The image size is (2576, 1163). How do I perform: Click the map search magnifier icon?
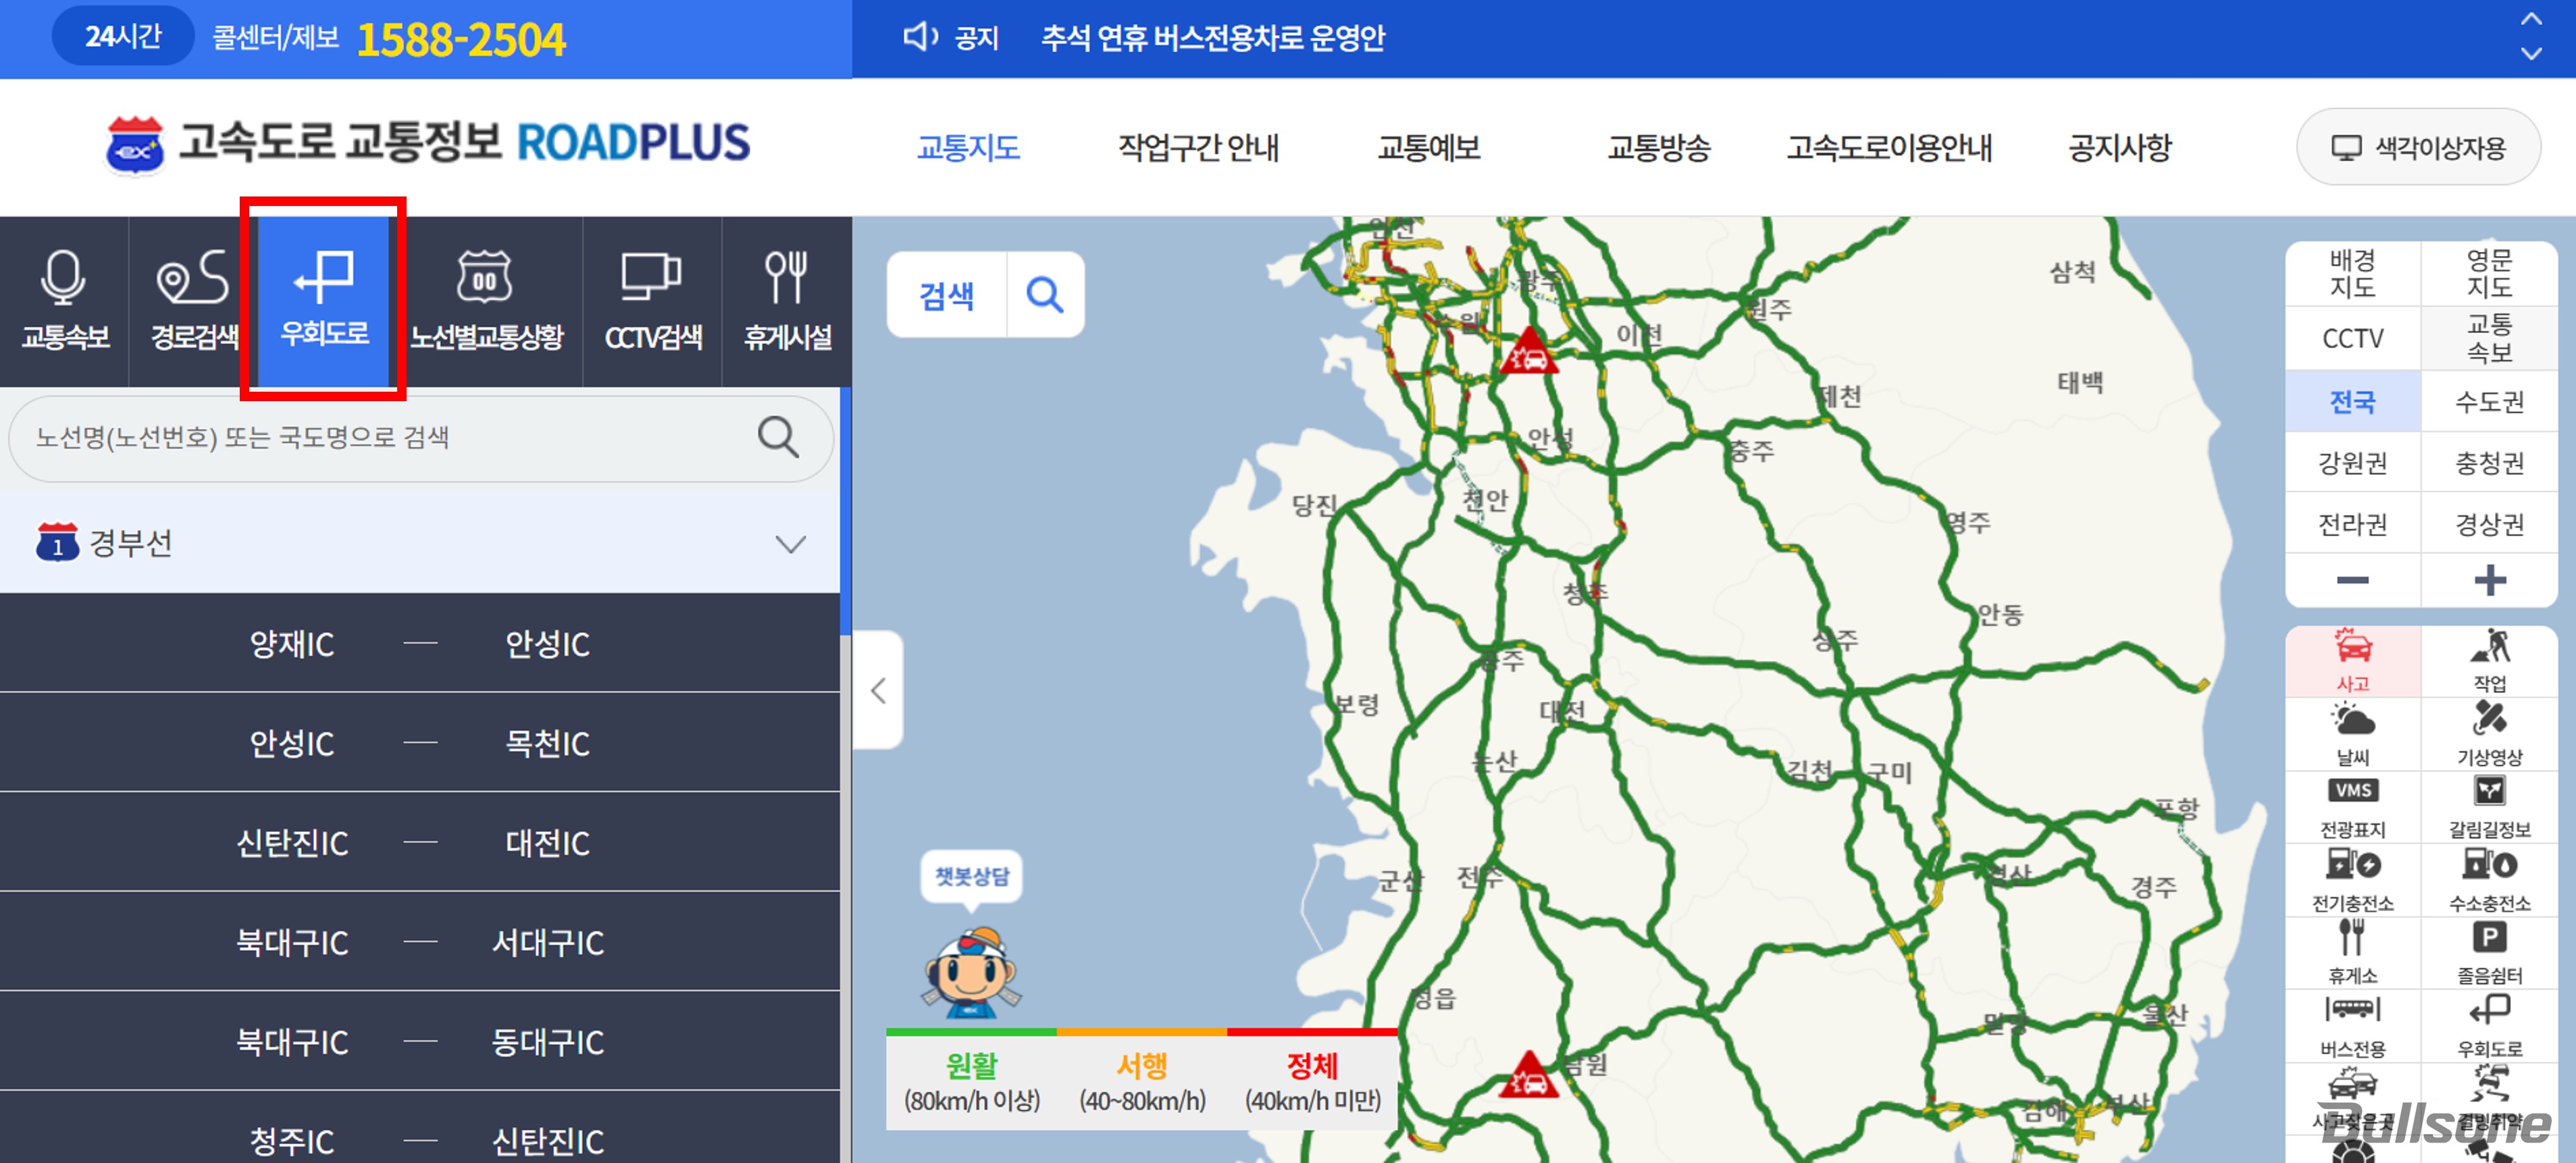tap(1044, 295)
